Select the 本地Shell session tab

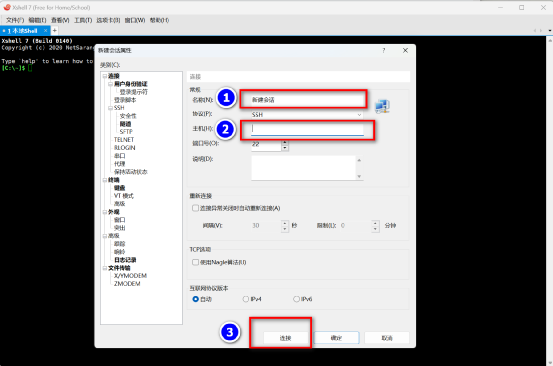point(22,31)
